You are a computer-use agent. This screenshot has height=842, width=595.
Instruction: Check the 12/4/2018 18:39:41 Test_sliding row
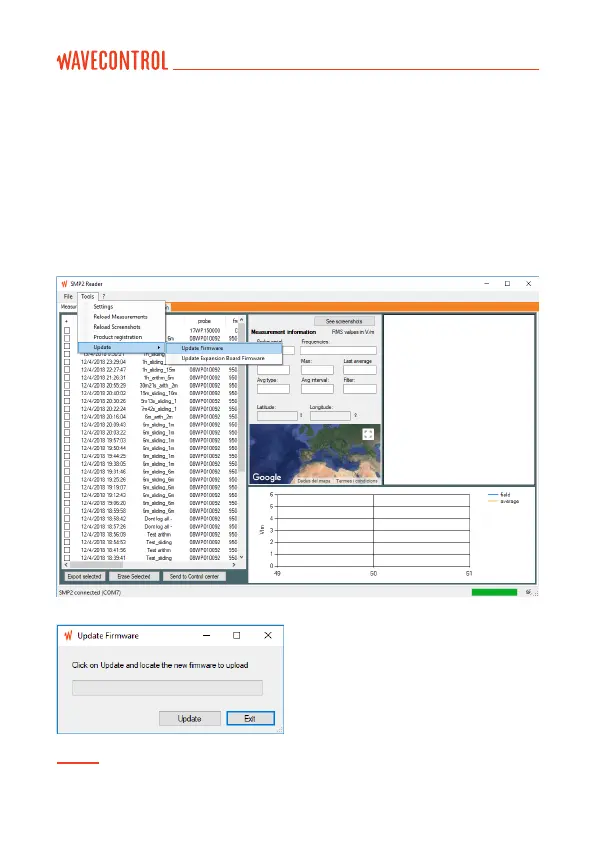tap(67, 558)
